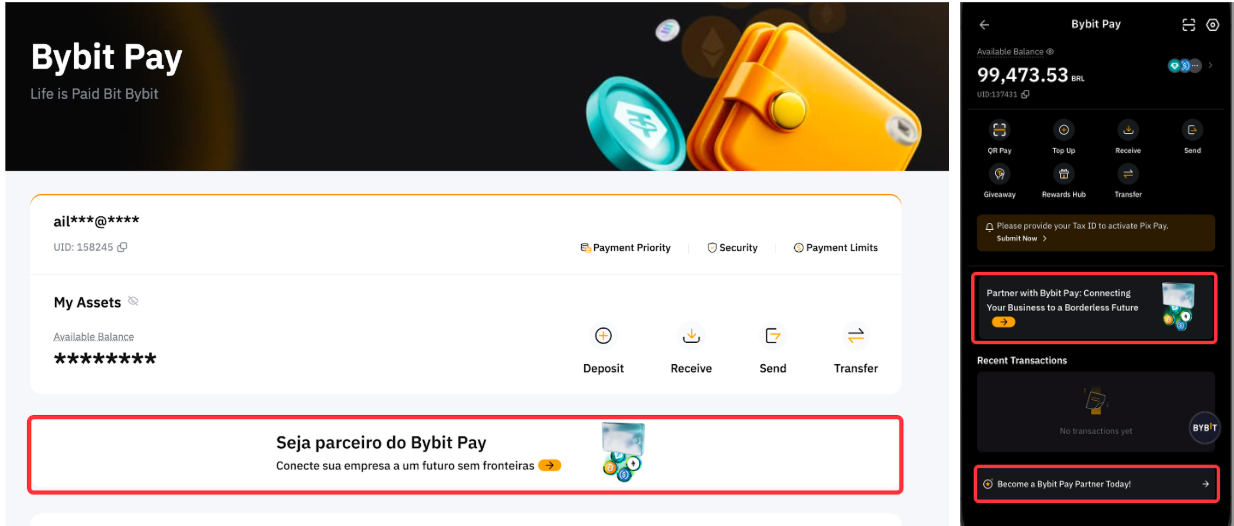
Task: Open the Giveaway icon
Action: [x=999, y=173]
